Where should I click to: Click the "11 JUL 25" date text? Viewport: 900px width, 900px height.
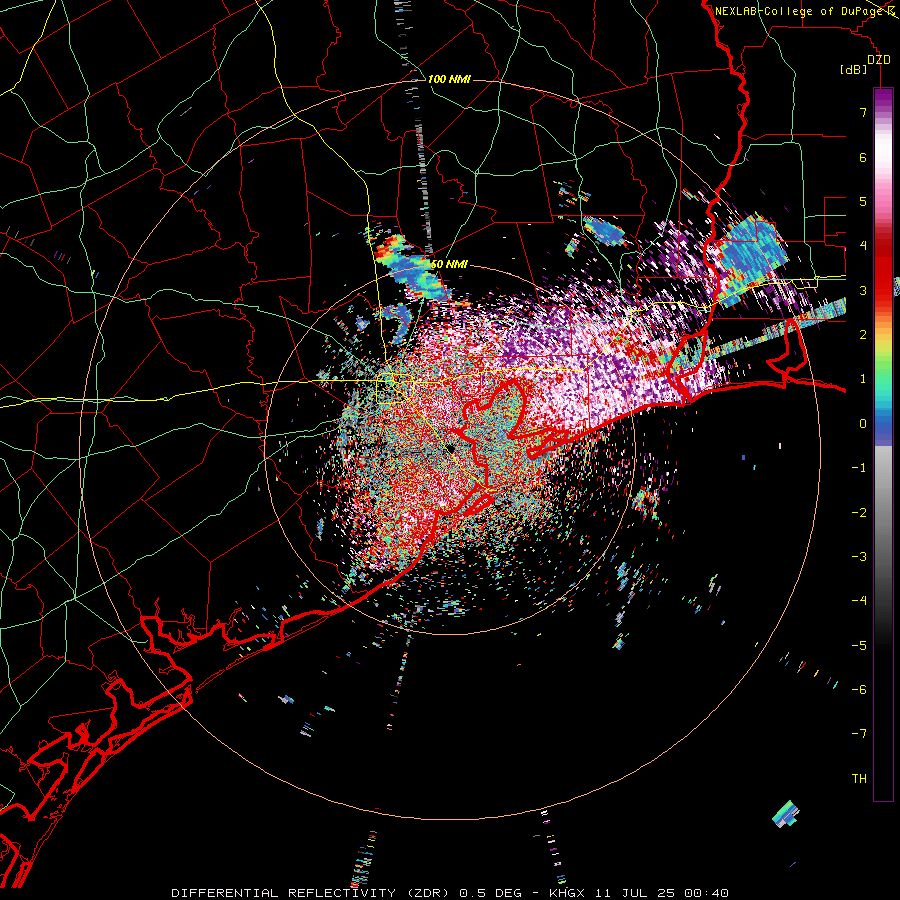(x=633, y=893)
